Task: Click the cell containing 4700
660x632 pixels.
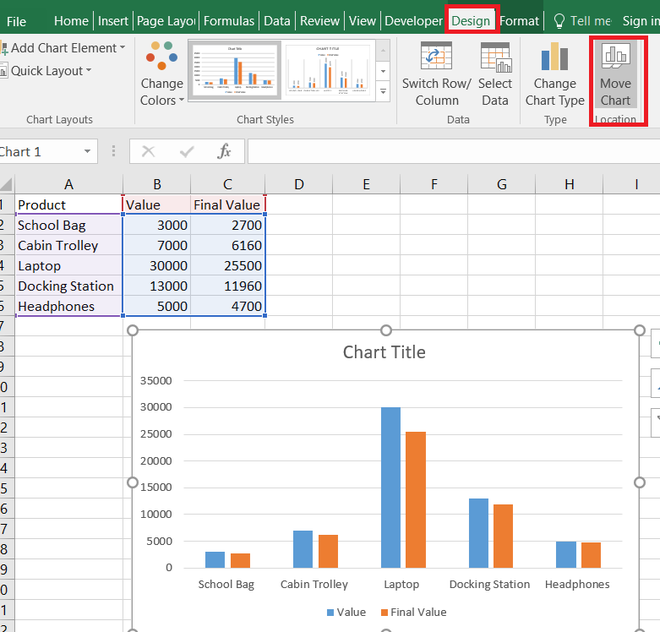Action: (x=228, y=306)
